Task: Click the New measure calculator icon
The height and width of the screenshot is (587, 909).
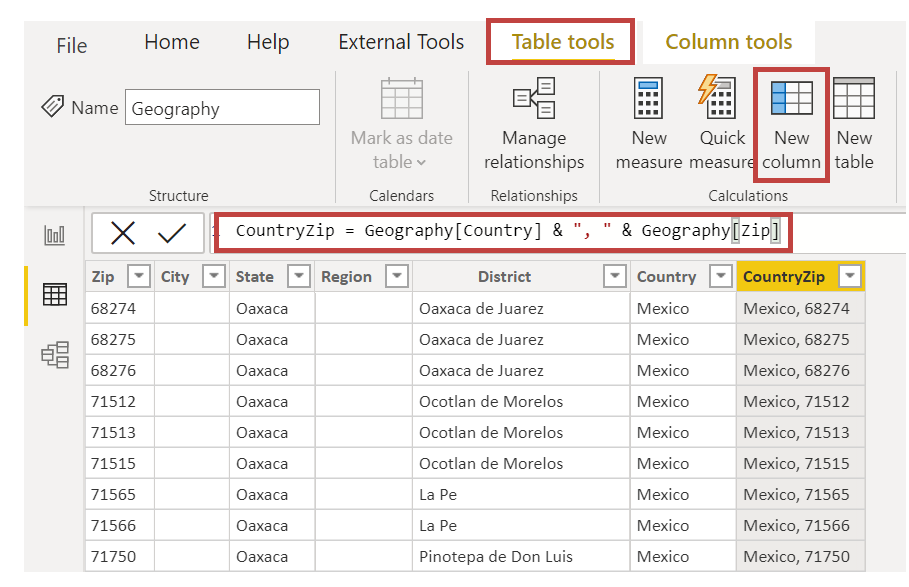Action: pyautogui.click(x=648, y=98)
